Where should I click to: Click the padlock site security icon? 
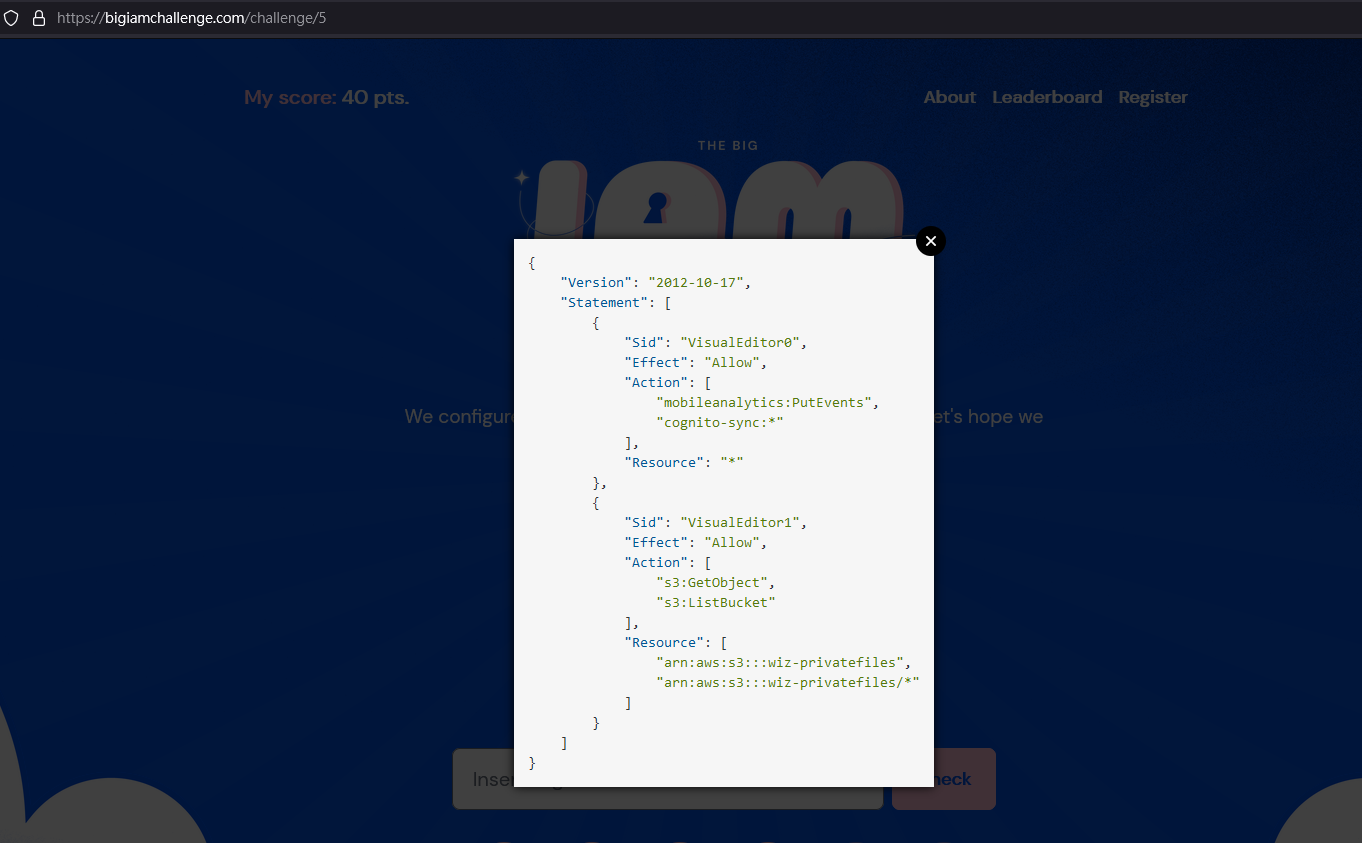pos(39,18)
